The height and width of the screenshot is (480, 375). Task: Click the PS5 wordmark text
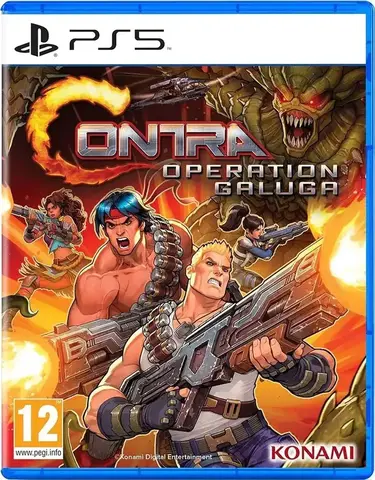point(117,40)
